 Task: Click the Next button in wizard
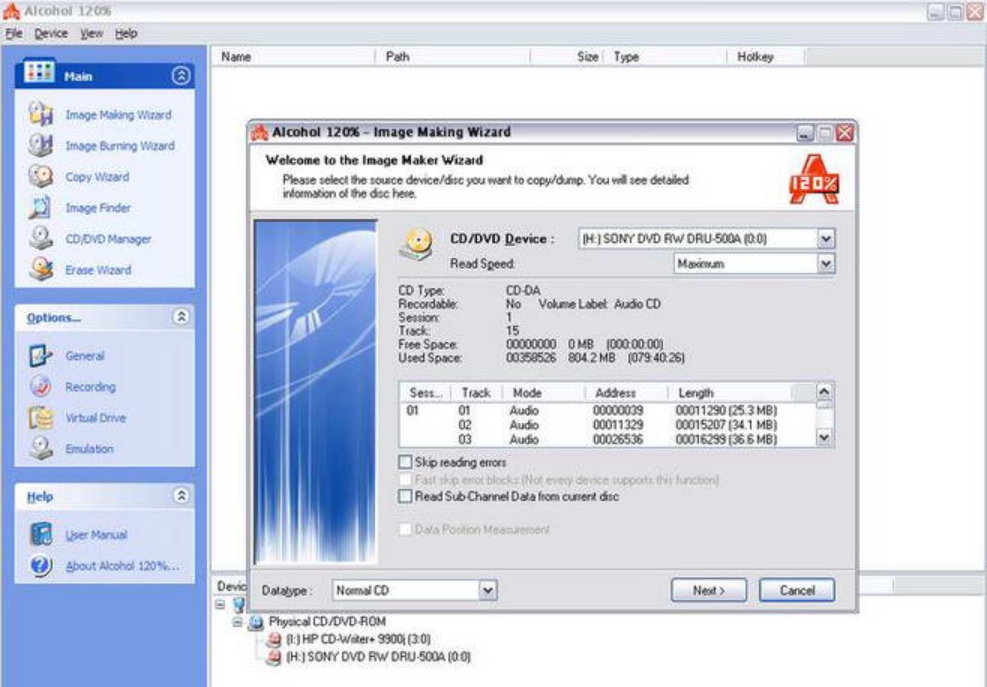pos(709,590)
